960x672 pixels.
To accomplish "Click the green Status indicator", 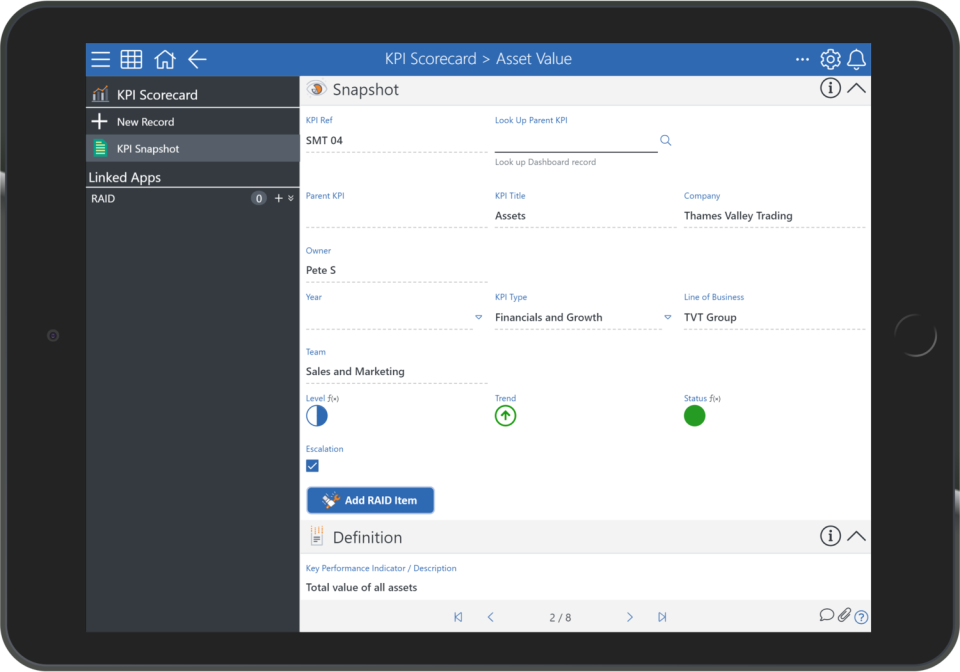I will coord(695,415).
